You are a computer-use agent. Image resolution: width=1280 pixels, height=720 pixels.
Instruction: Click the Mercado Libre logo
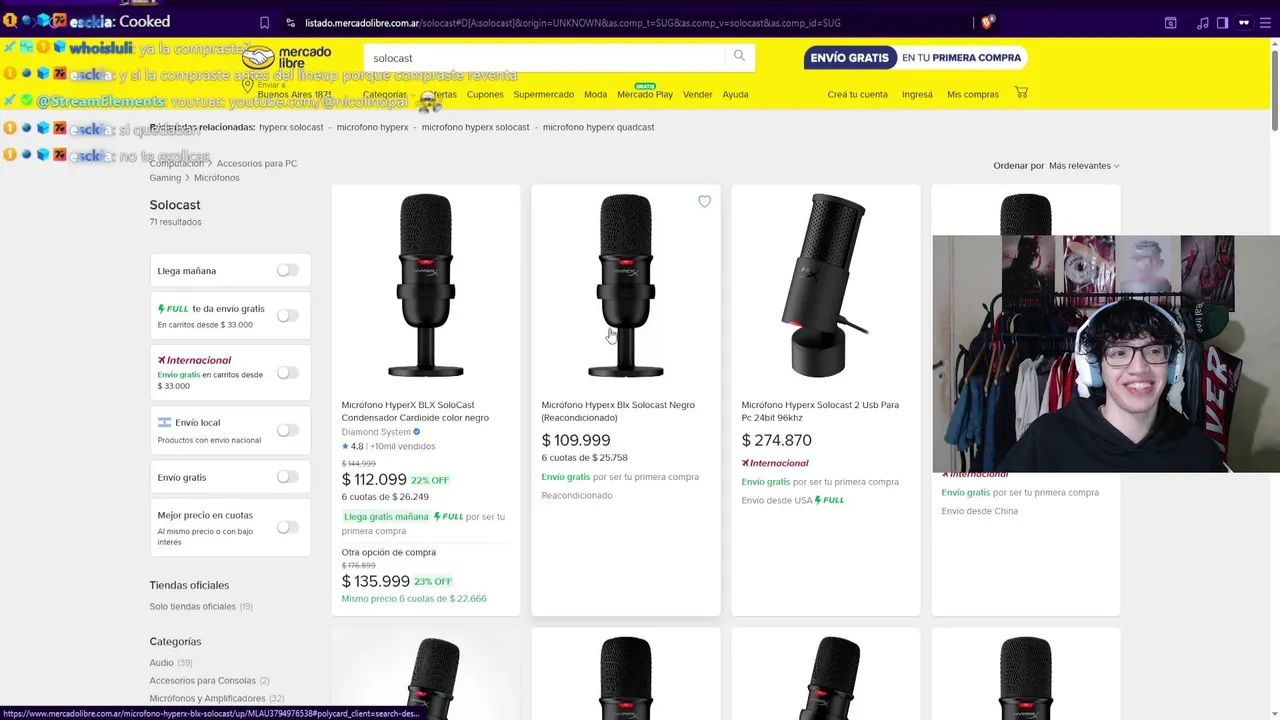[287, 58]
